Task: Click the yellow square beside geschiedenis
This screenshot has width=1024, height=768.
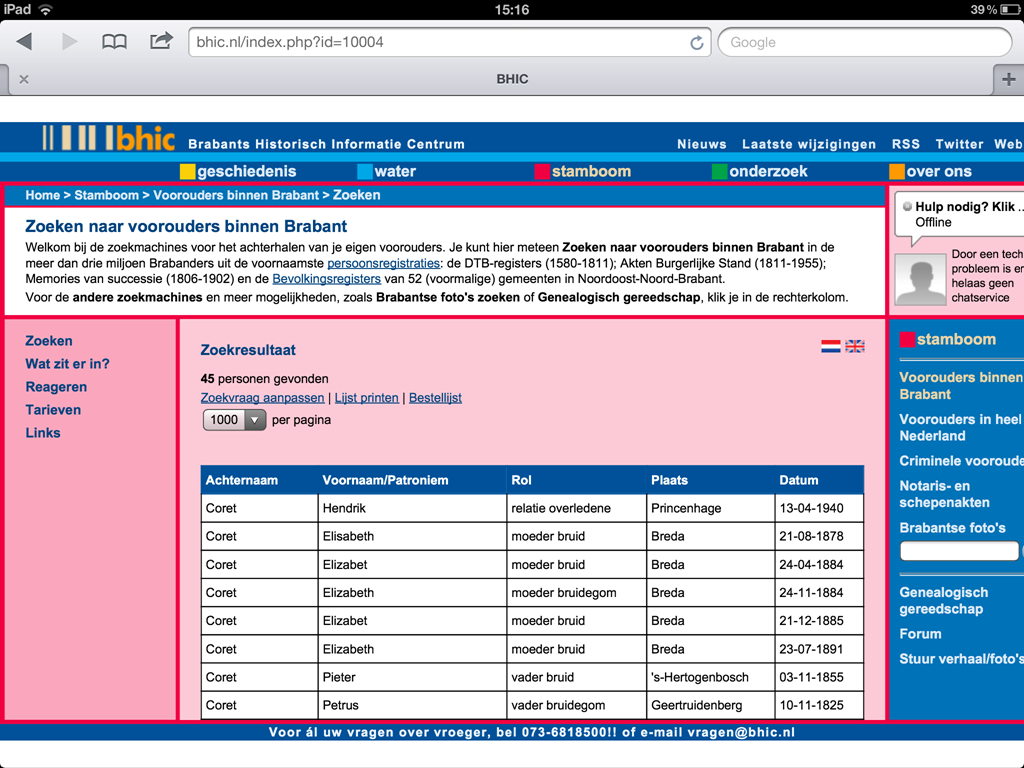Action: [187, 172]
